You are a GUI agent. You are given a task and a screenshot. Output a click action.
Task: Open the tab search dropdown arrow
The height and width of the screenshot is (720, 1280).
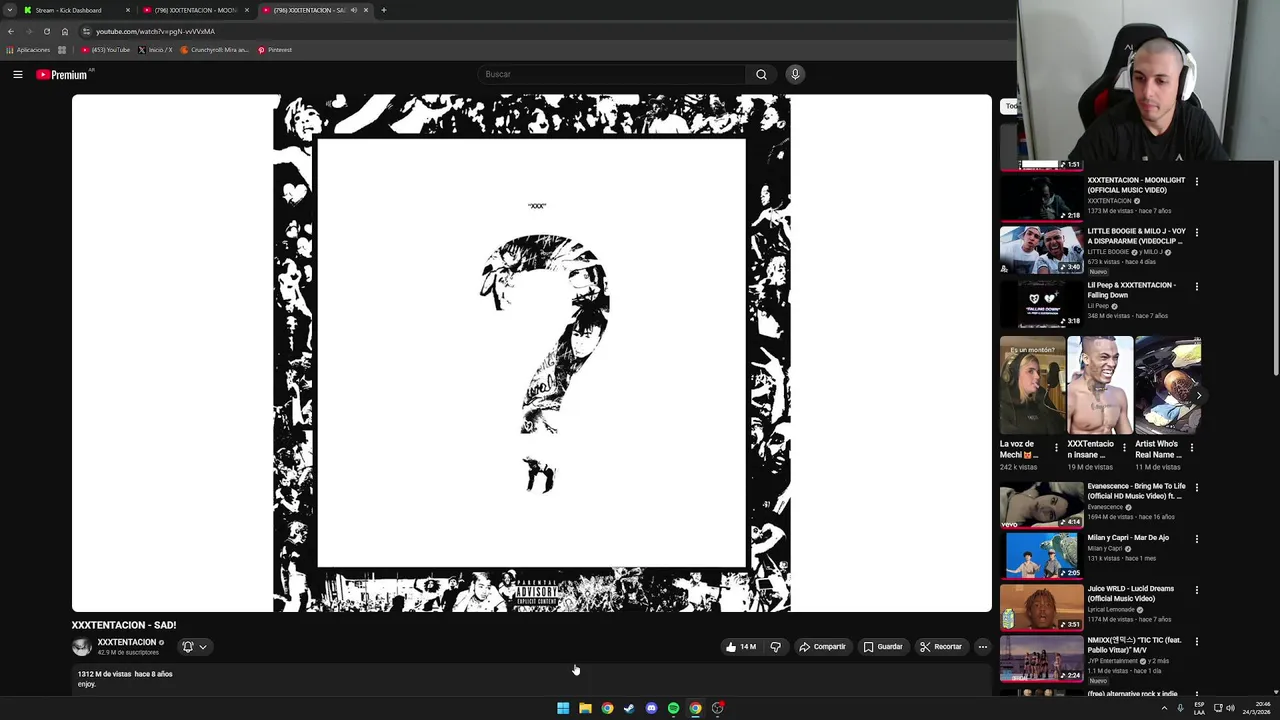tap(9, 10)
